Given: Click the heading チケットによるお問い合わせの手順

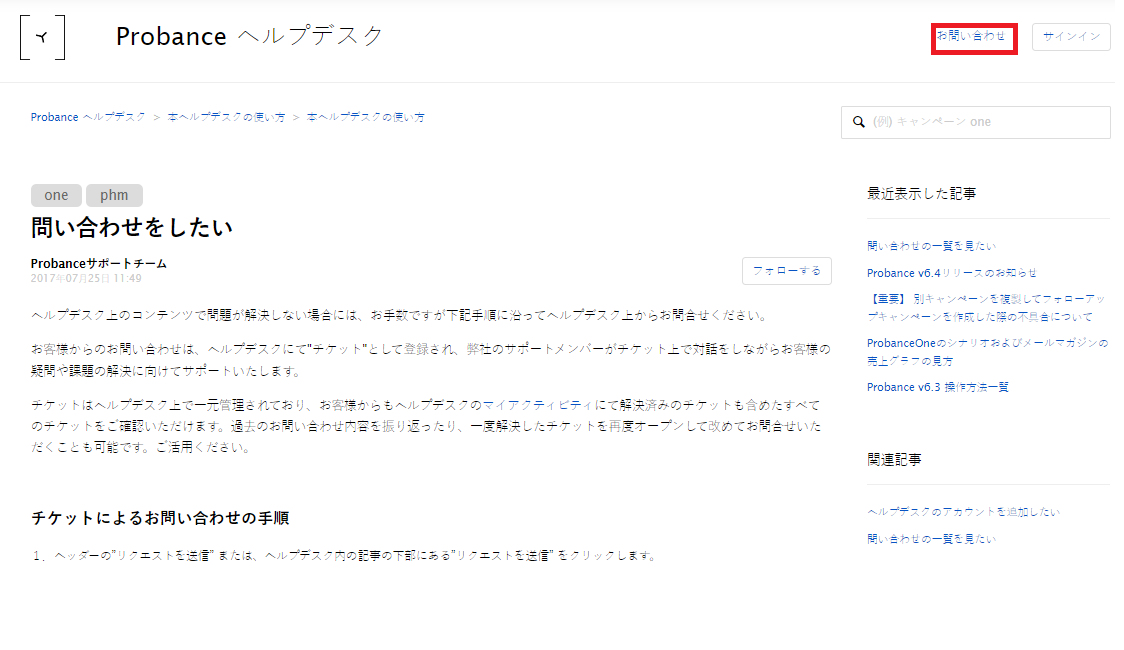Looking at the screenshot, I should 160,518.
